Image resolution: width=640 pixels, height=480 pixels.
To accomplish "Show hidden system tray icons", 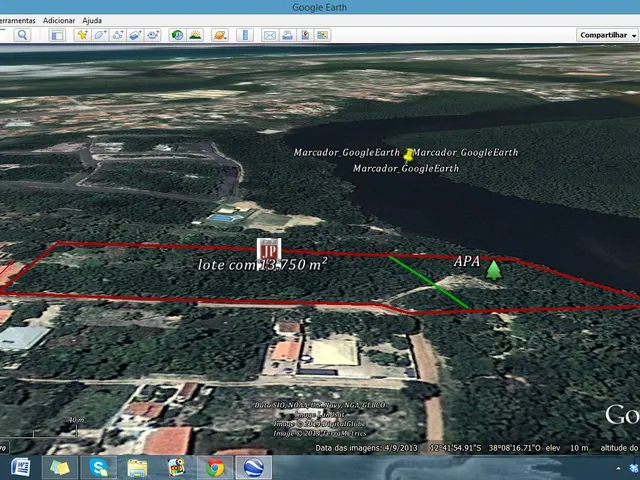I will pyautogui.click(x=618, y=469).
